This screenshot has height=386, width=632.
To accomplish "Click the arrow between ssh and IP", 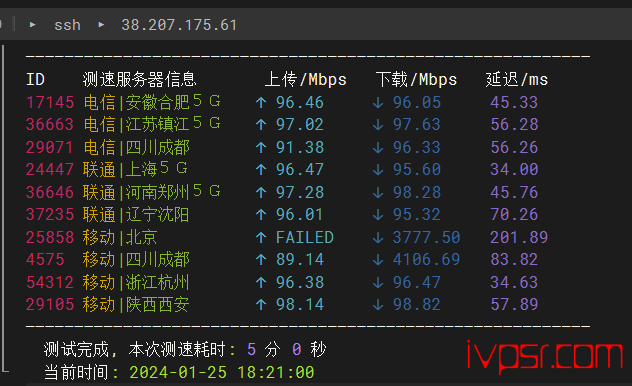I will coord(101,25).
